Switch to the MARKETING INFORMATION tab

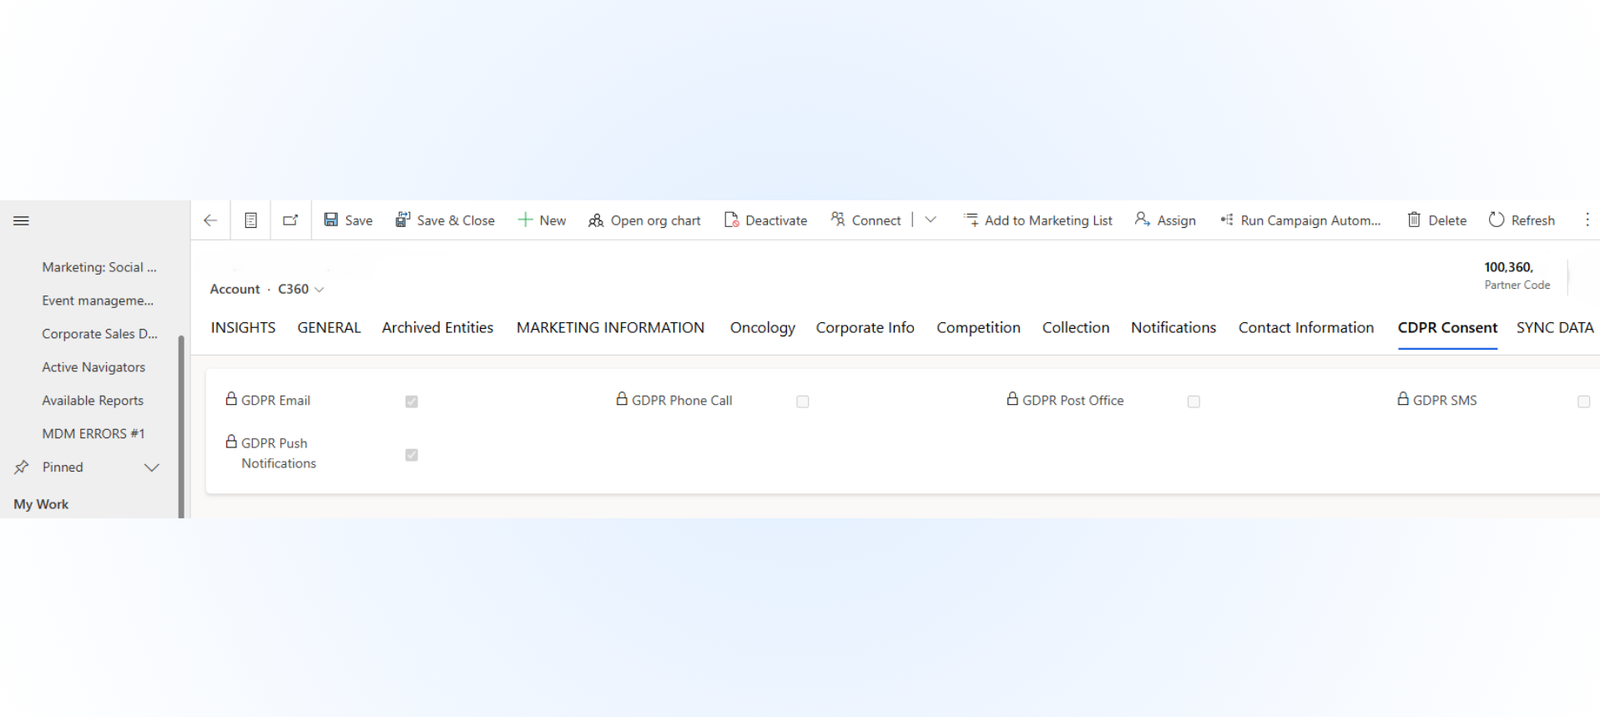tap(610, 328)
